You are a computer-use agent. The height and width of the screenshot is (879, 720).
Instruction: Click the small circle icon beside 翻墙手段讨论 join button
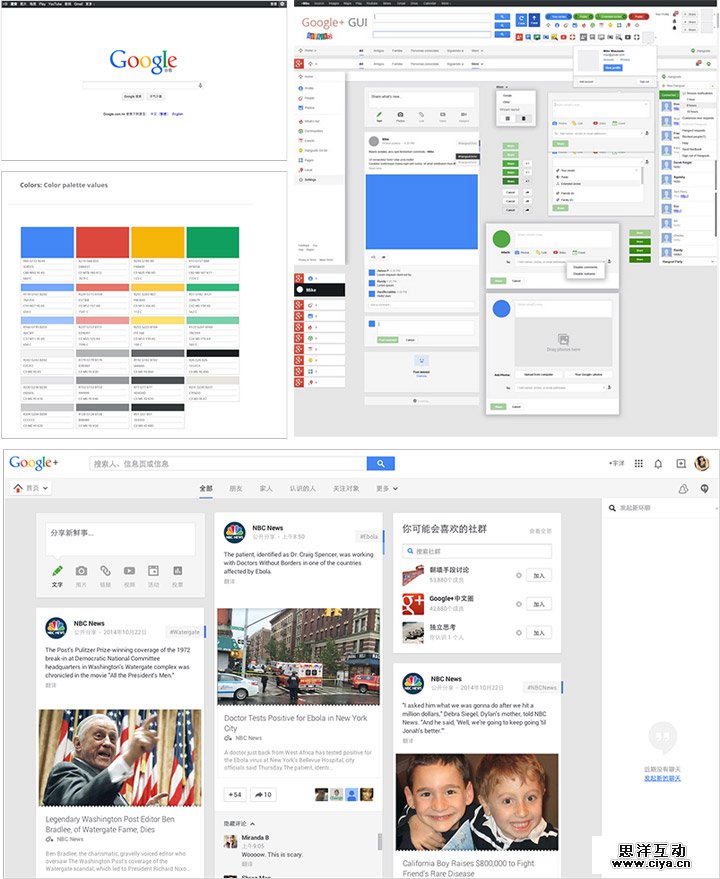click(x=519, y=575)
